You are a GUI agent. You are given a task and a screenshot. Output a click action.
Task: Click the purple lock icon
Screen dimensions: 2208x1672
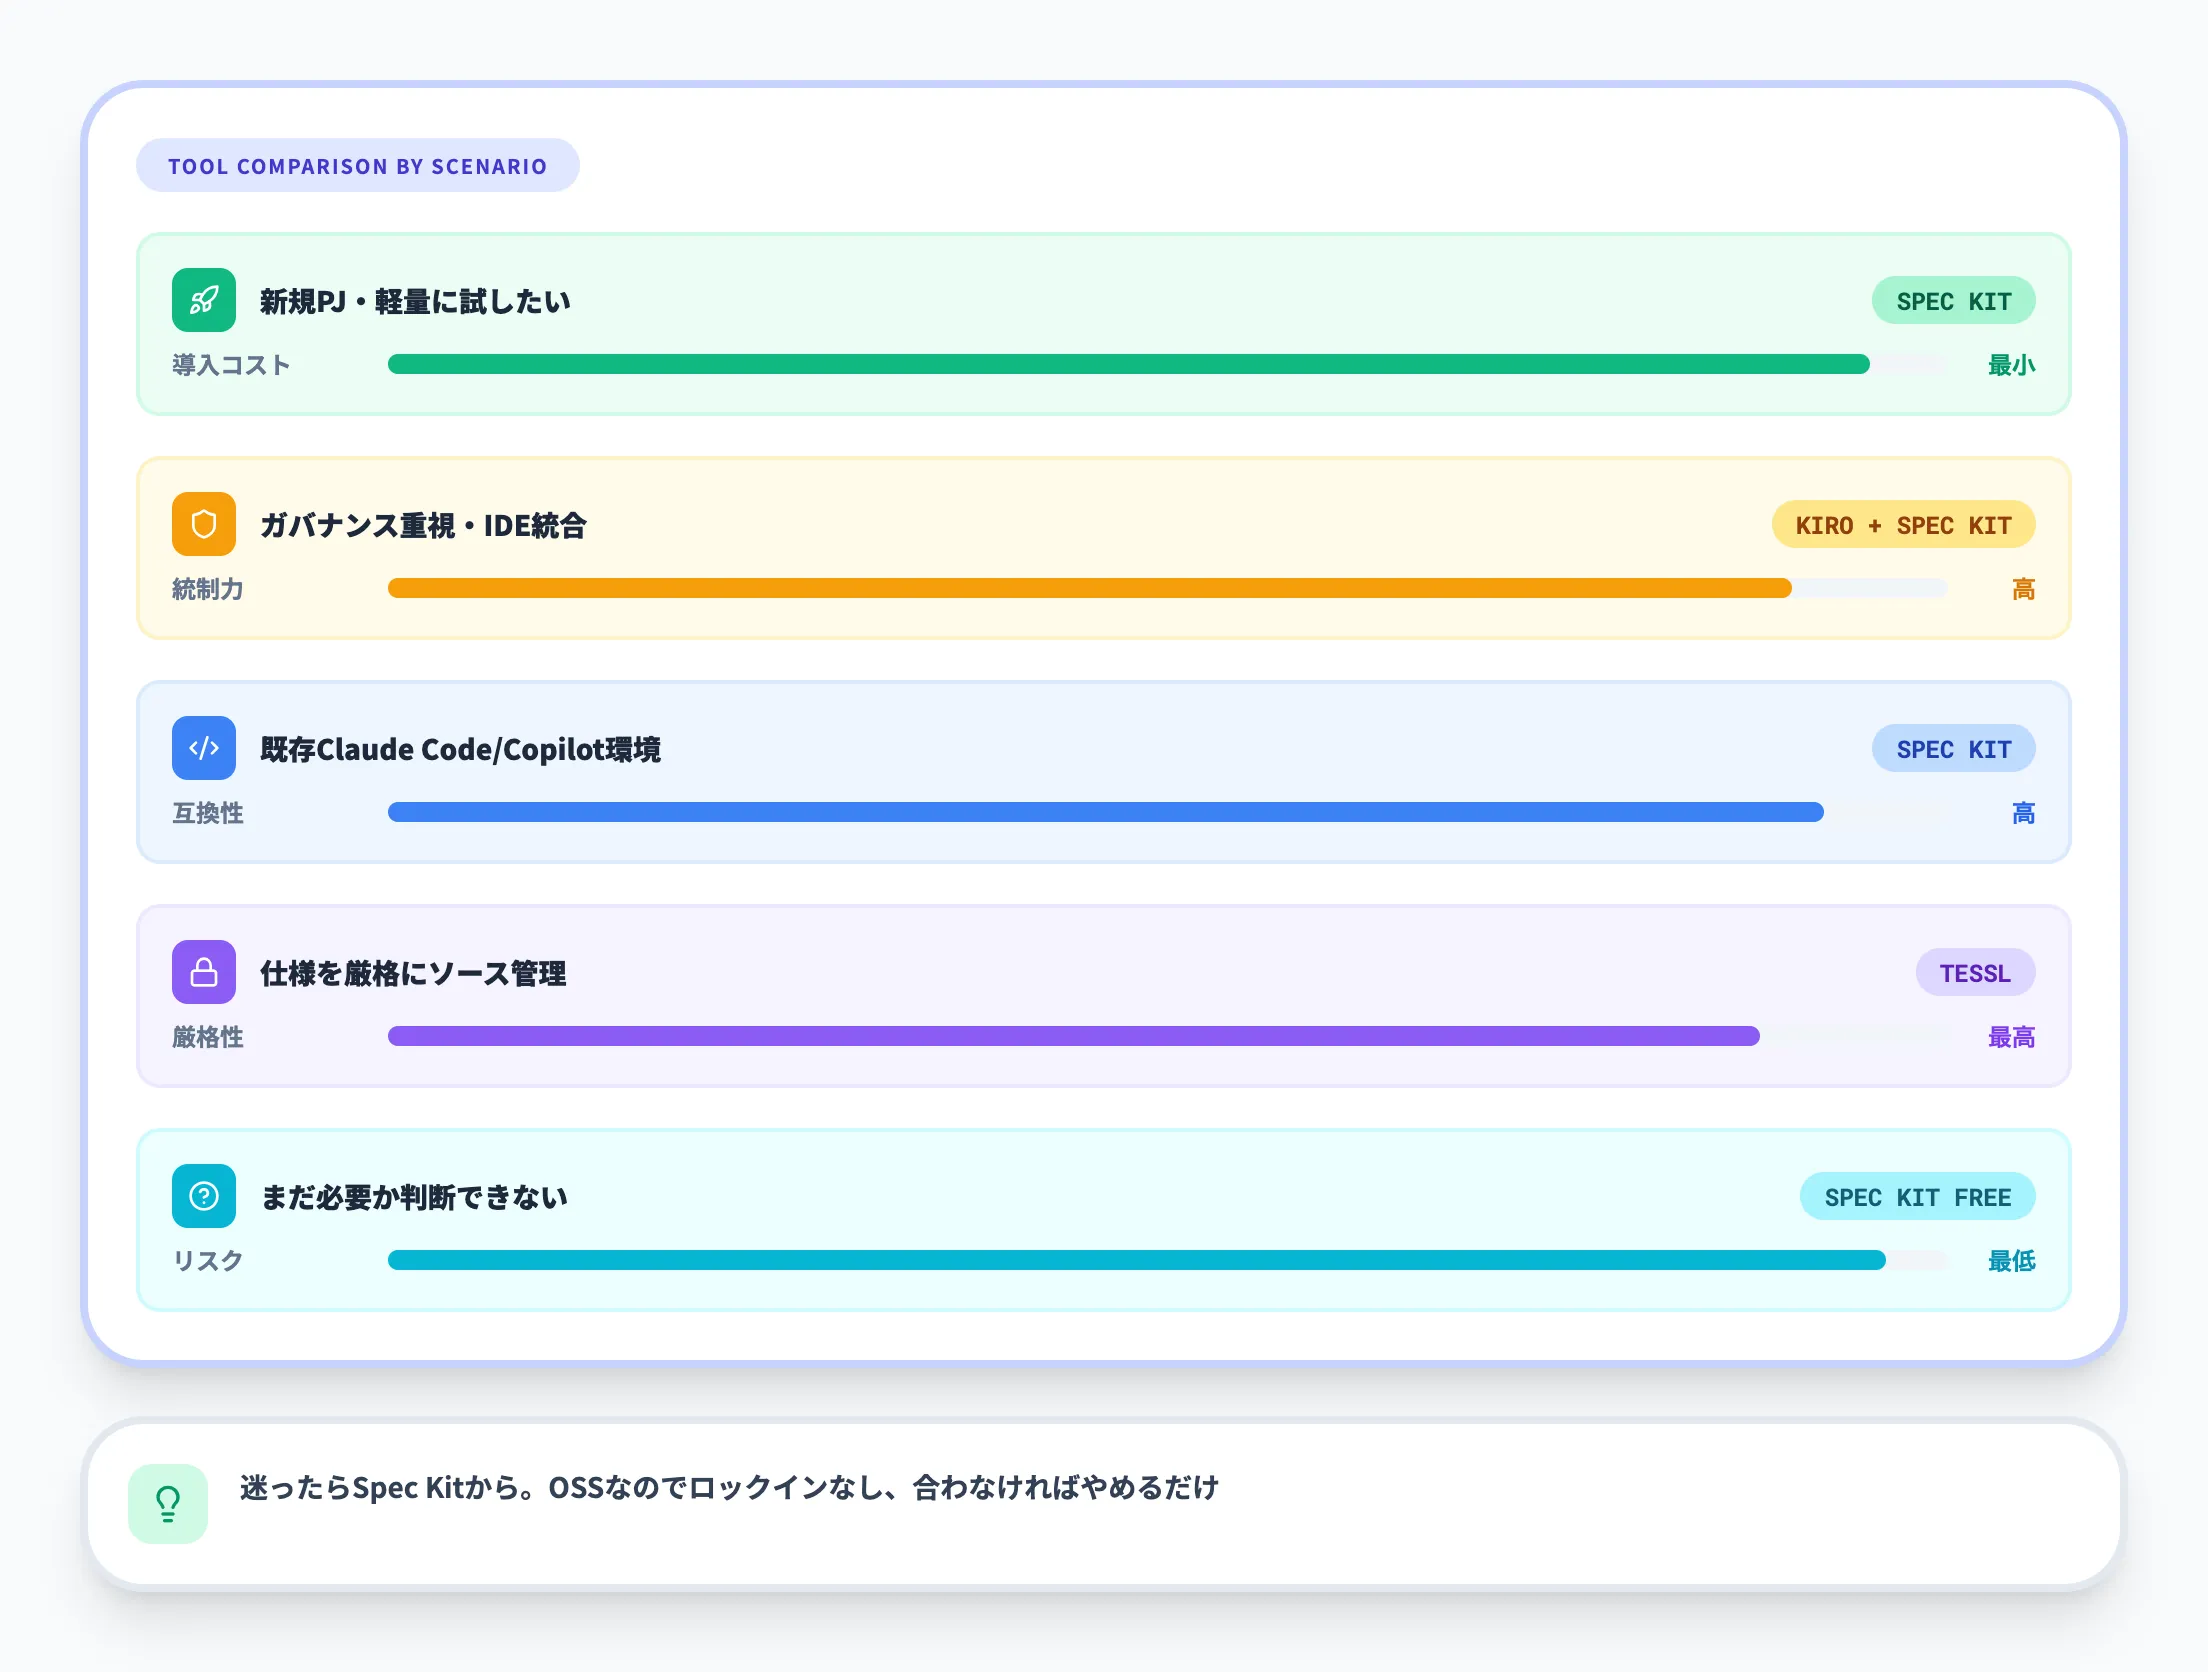coord(204,972)
